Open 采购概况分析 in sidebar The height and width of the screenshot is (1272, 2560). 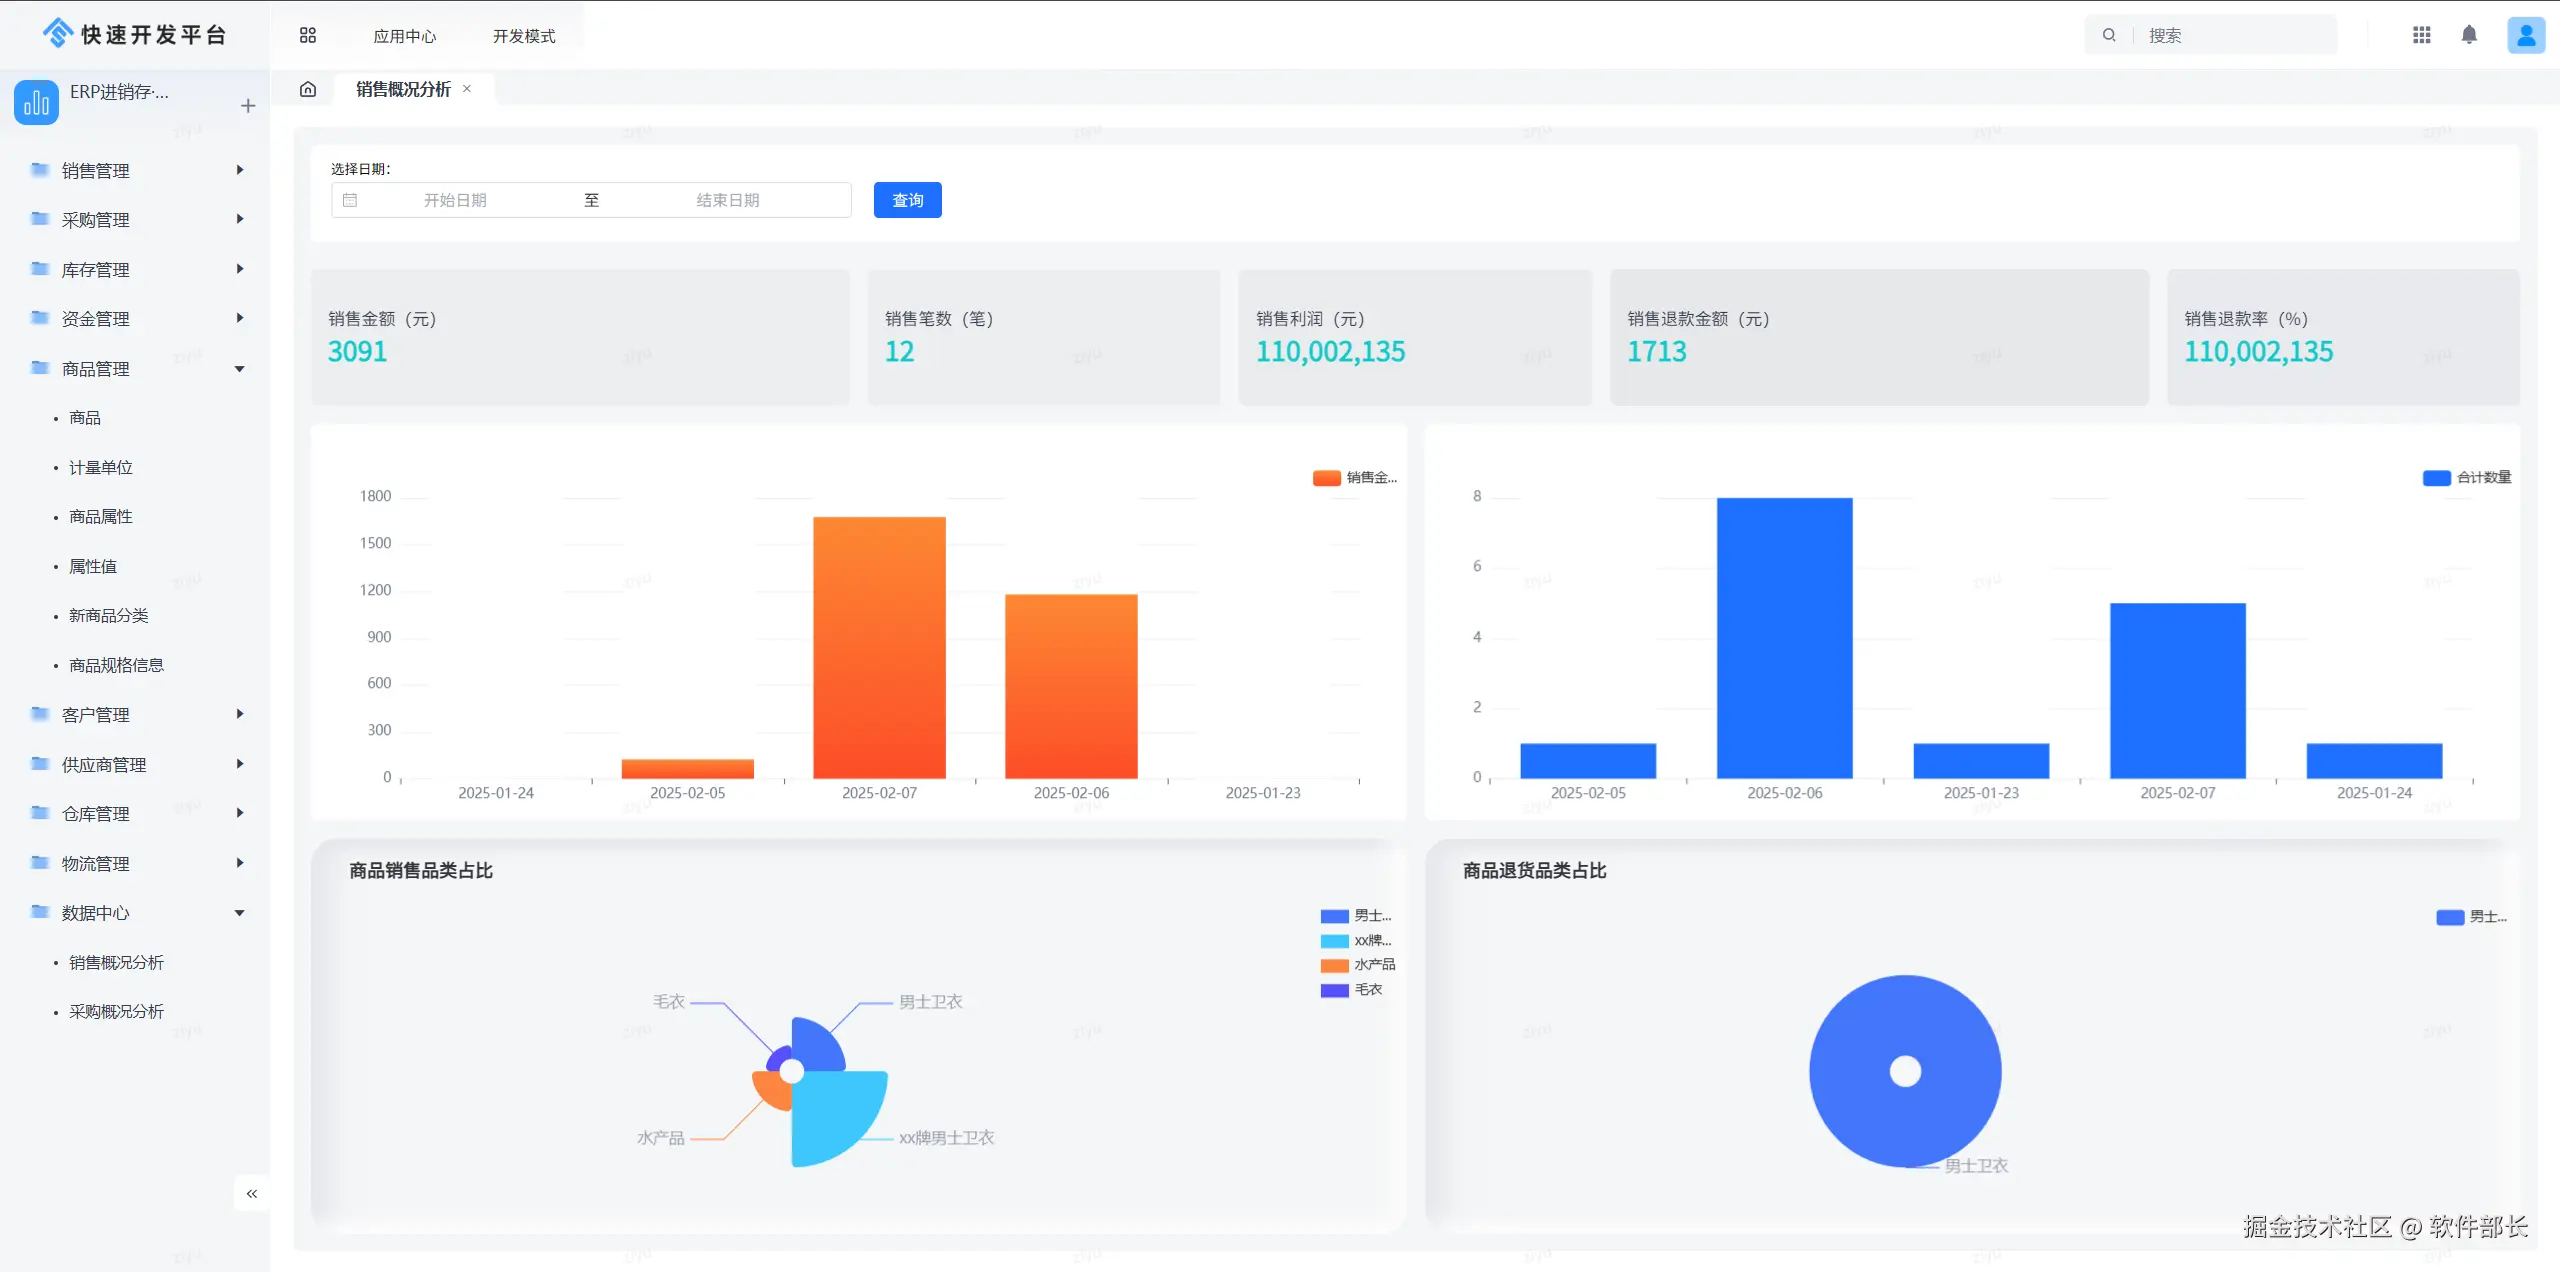point(116,1011)
